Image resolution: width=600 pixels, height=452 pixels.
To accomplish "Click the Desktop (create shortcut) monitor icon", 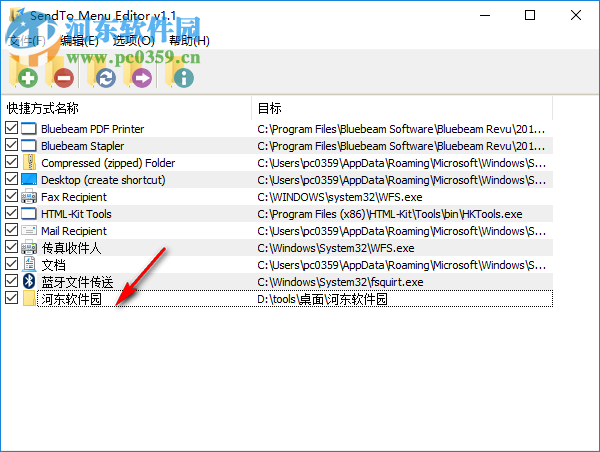I will (x=29, y=179).
